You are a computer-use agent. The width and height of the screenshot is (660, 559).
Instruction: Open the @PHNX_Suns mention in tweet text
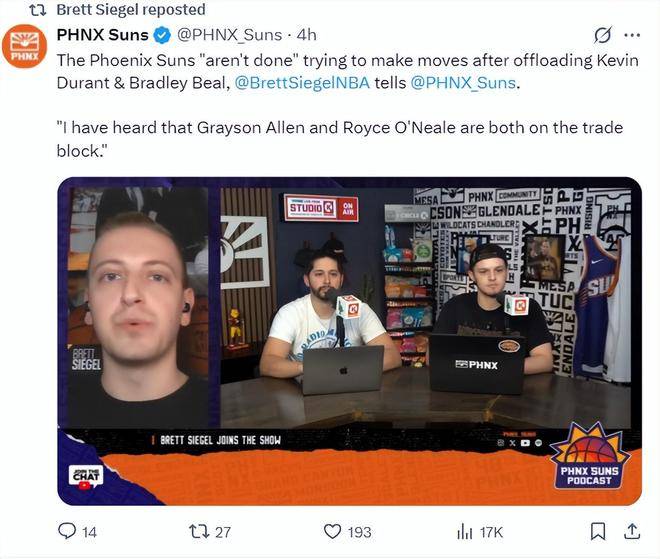pos(463,83)
